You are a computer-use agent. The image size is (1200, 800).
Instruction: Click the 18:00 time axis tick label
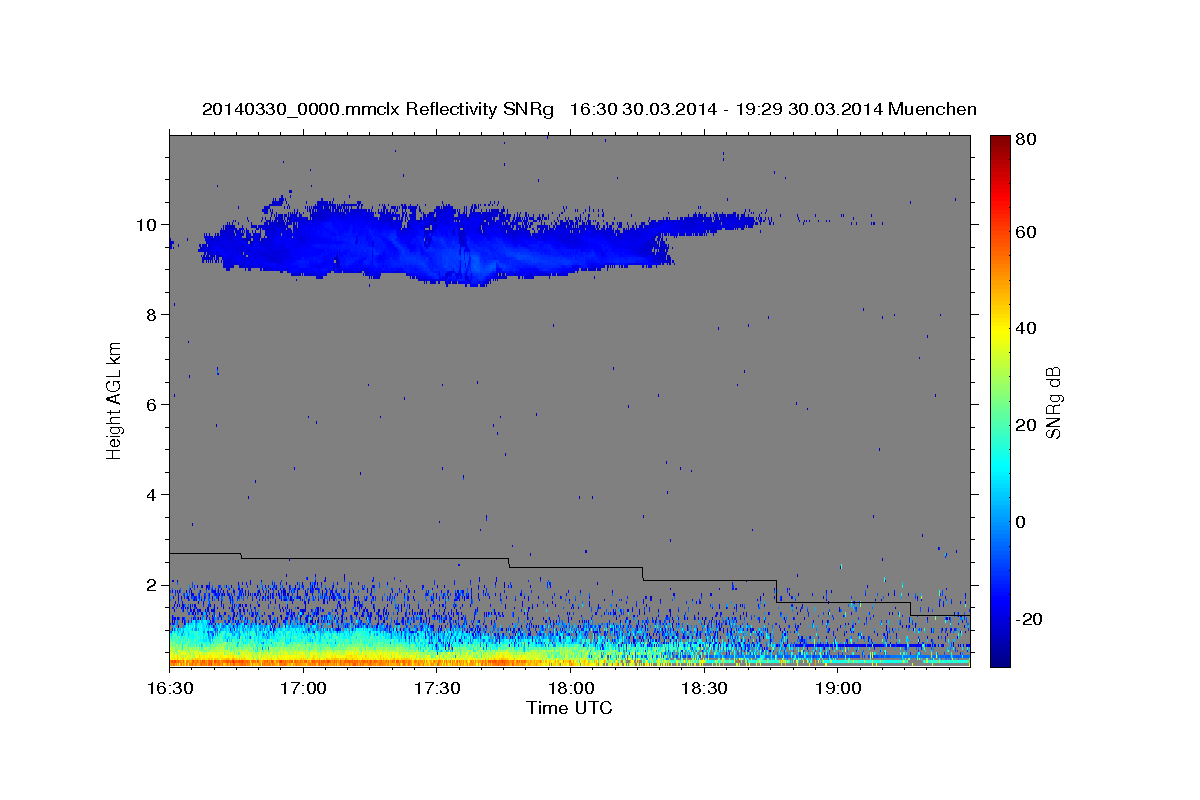coord(570,689)
